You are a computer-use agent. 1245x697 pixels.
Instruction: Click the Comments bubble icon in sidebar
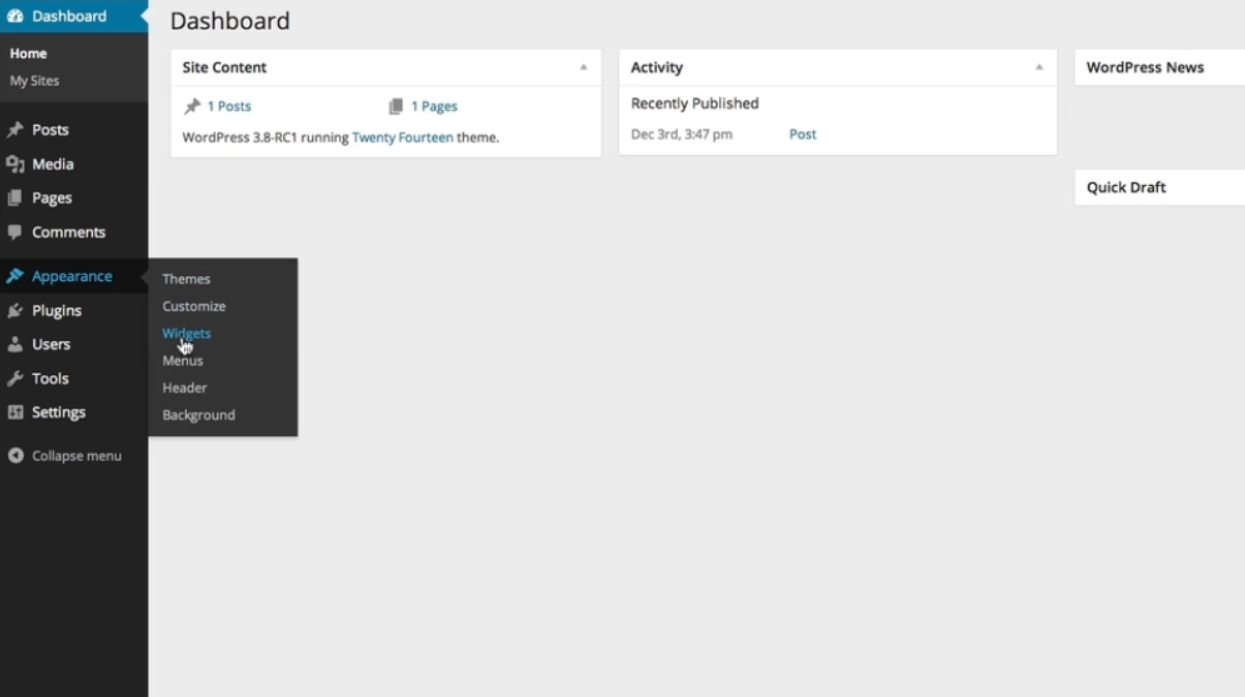[x=15, y=232]
